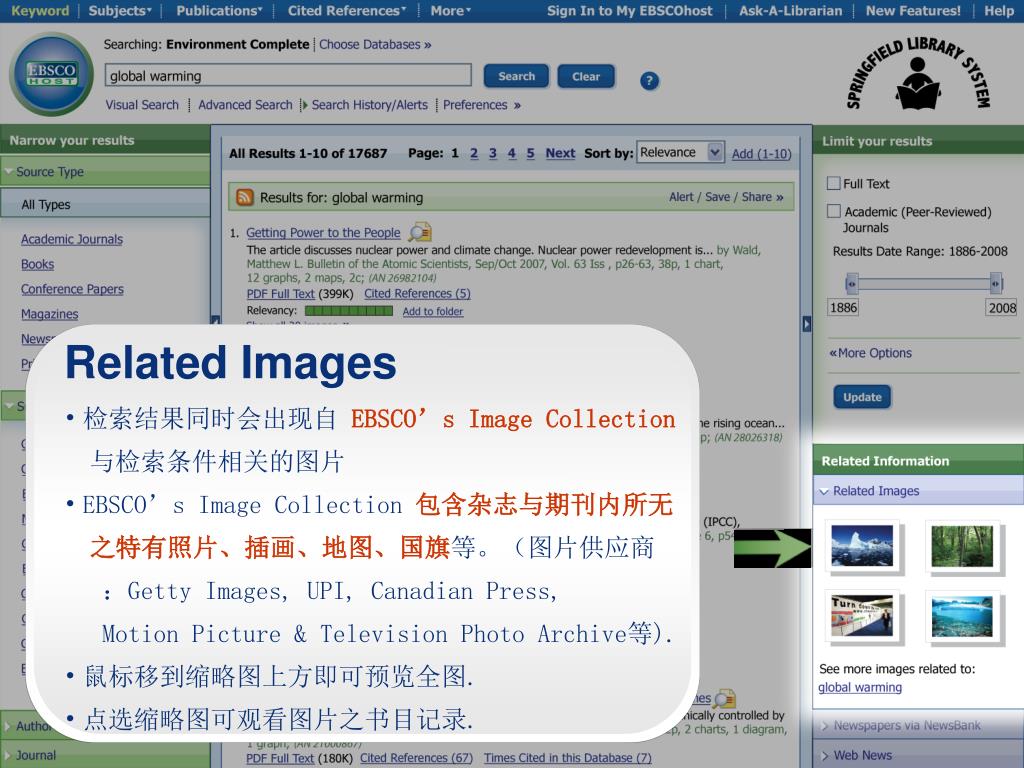Switch to Visual Search
Screen dimensions: 1024x768
click(x=142, y=104)
